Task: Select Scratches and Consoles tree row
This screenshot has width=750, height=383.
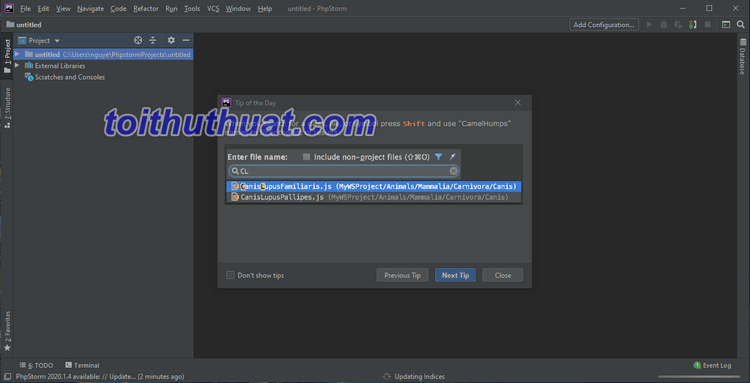Action: click(103, 77)
